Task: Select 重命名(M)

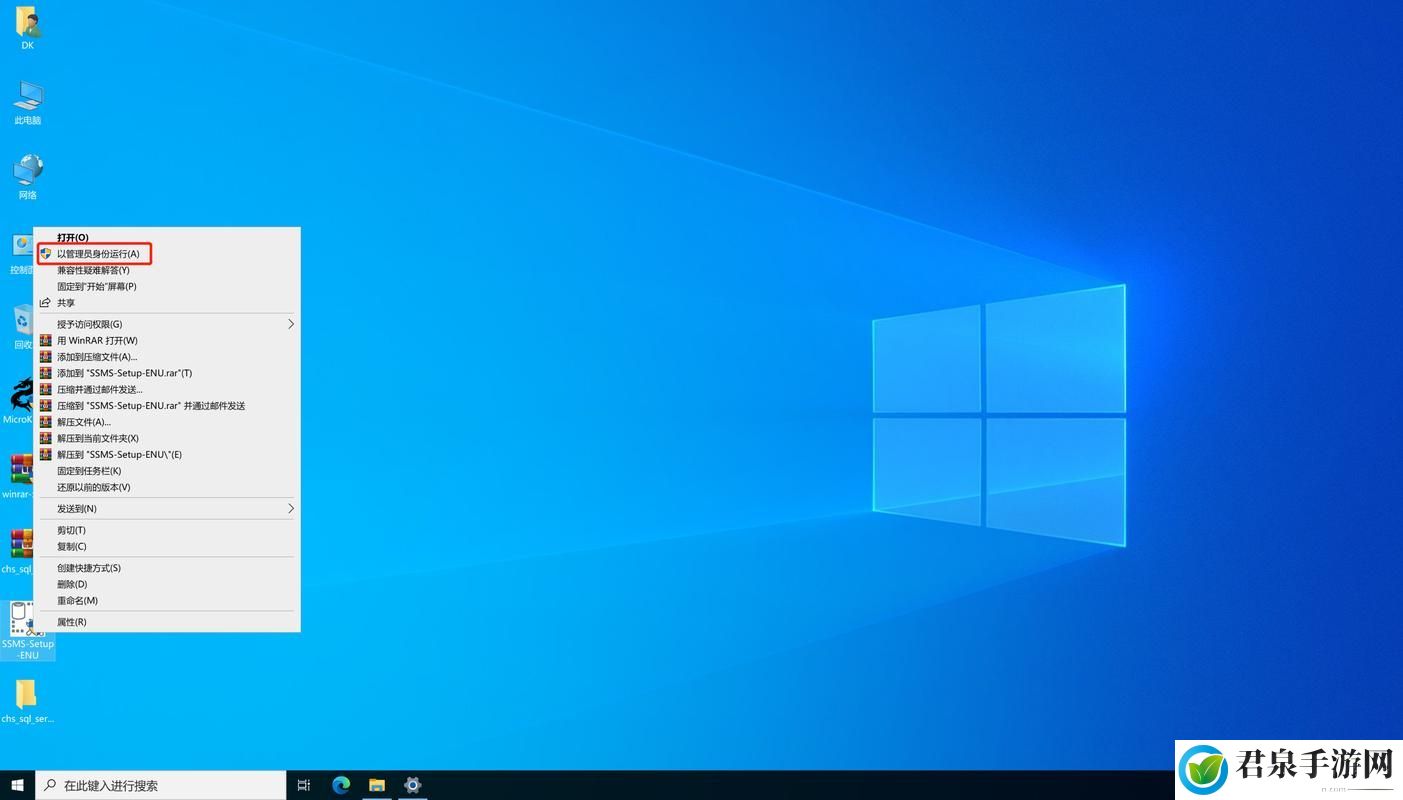Action: click(167, 600)
